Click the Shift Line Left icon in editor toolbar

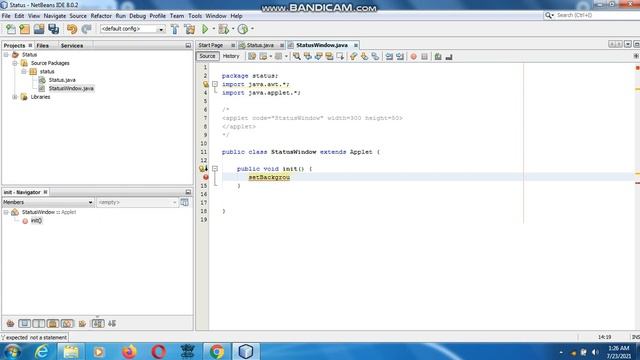click(x=389, y=57)
